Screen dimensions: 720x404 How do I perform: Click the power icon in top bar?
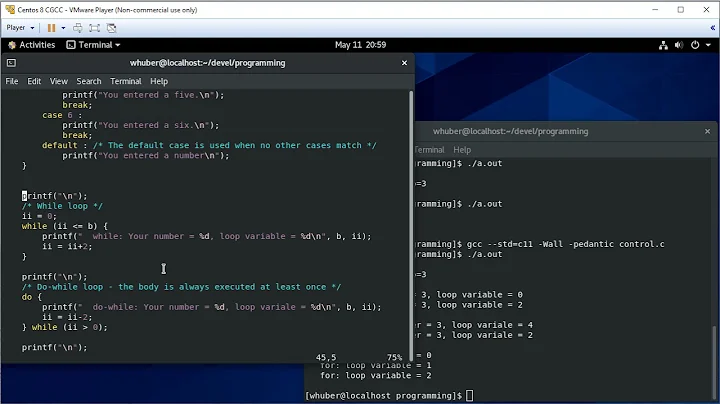tap(695, 45)
